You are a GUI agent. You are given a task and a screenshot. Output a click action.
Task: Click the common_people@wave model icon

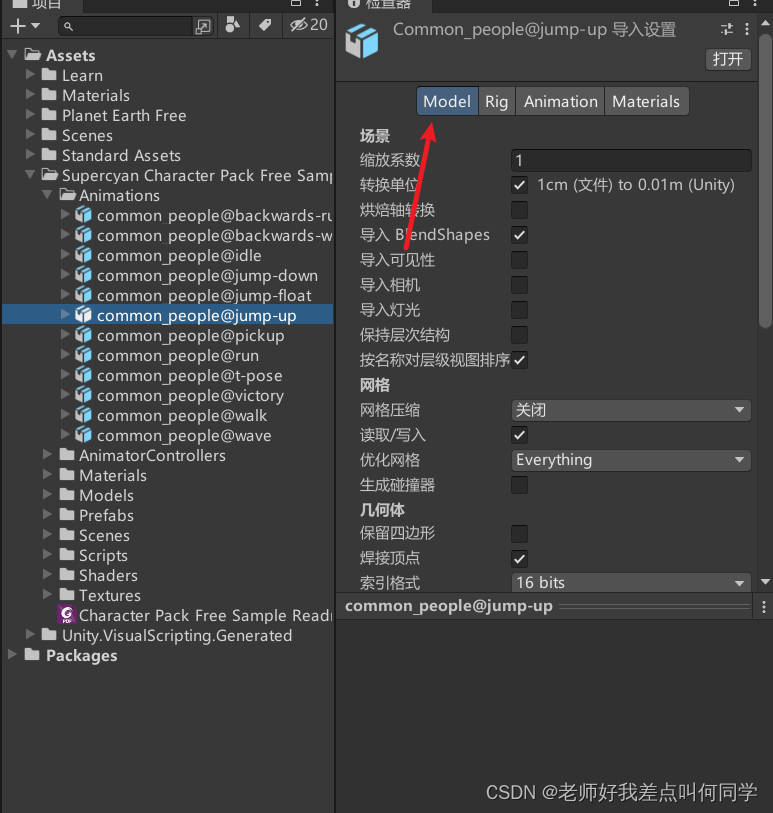[83, 435]
